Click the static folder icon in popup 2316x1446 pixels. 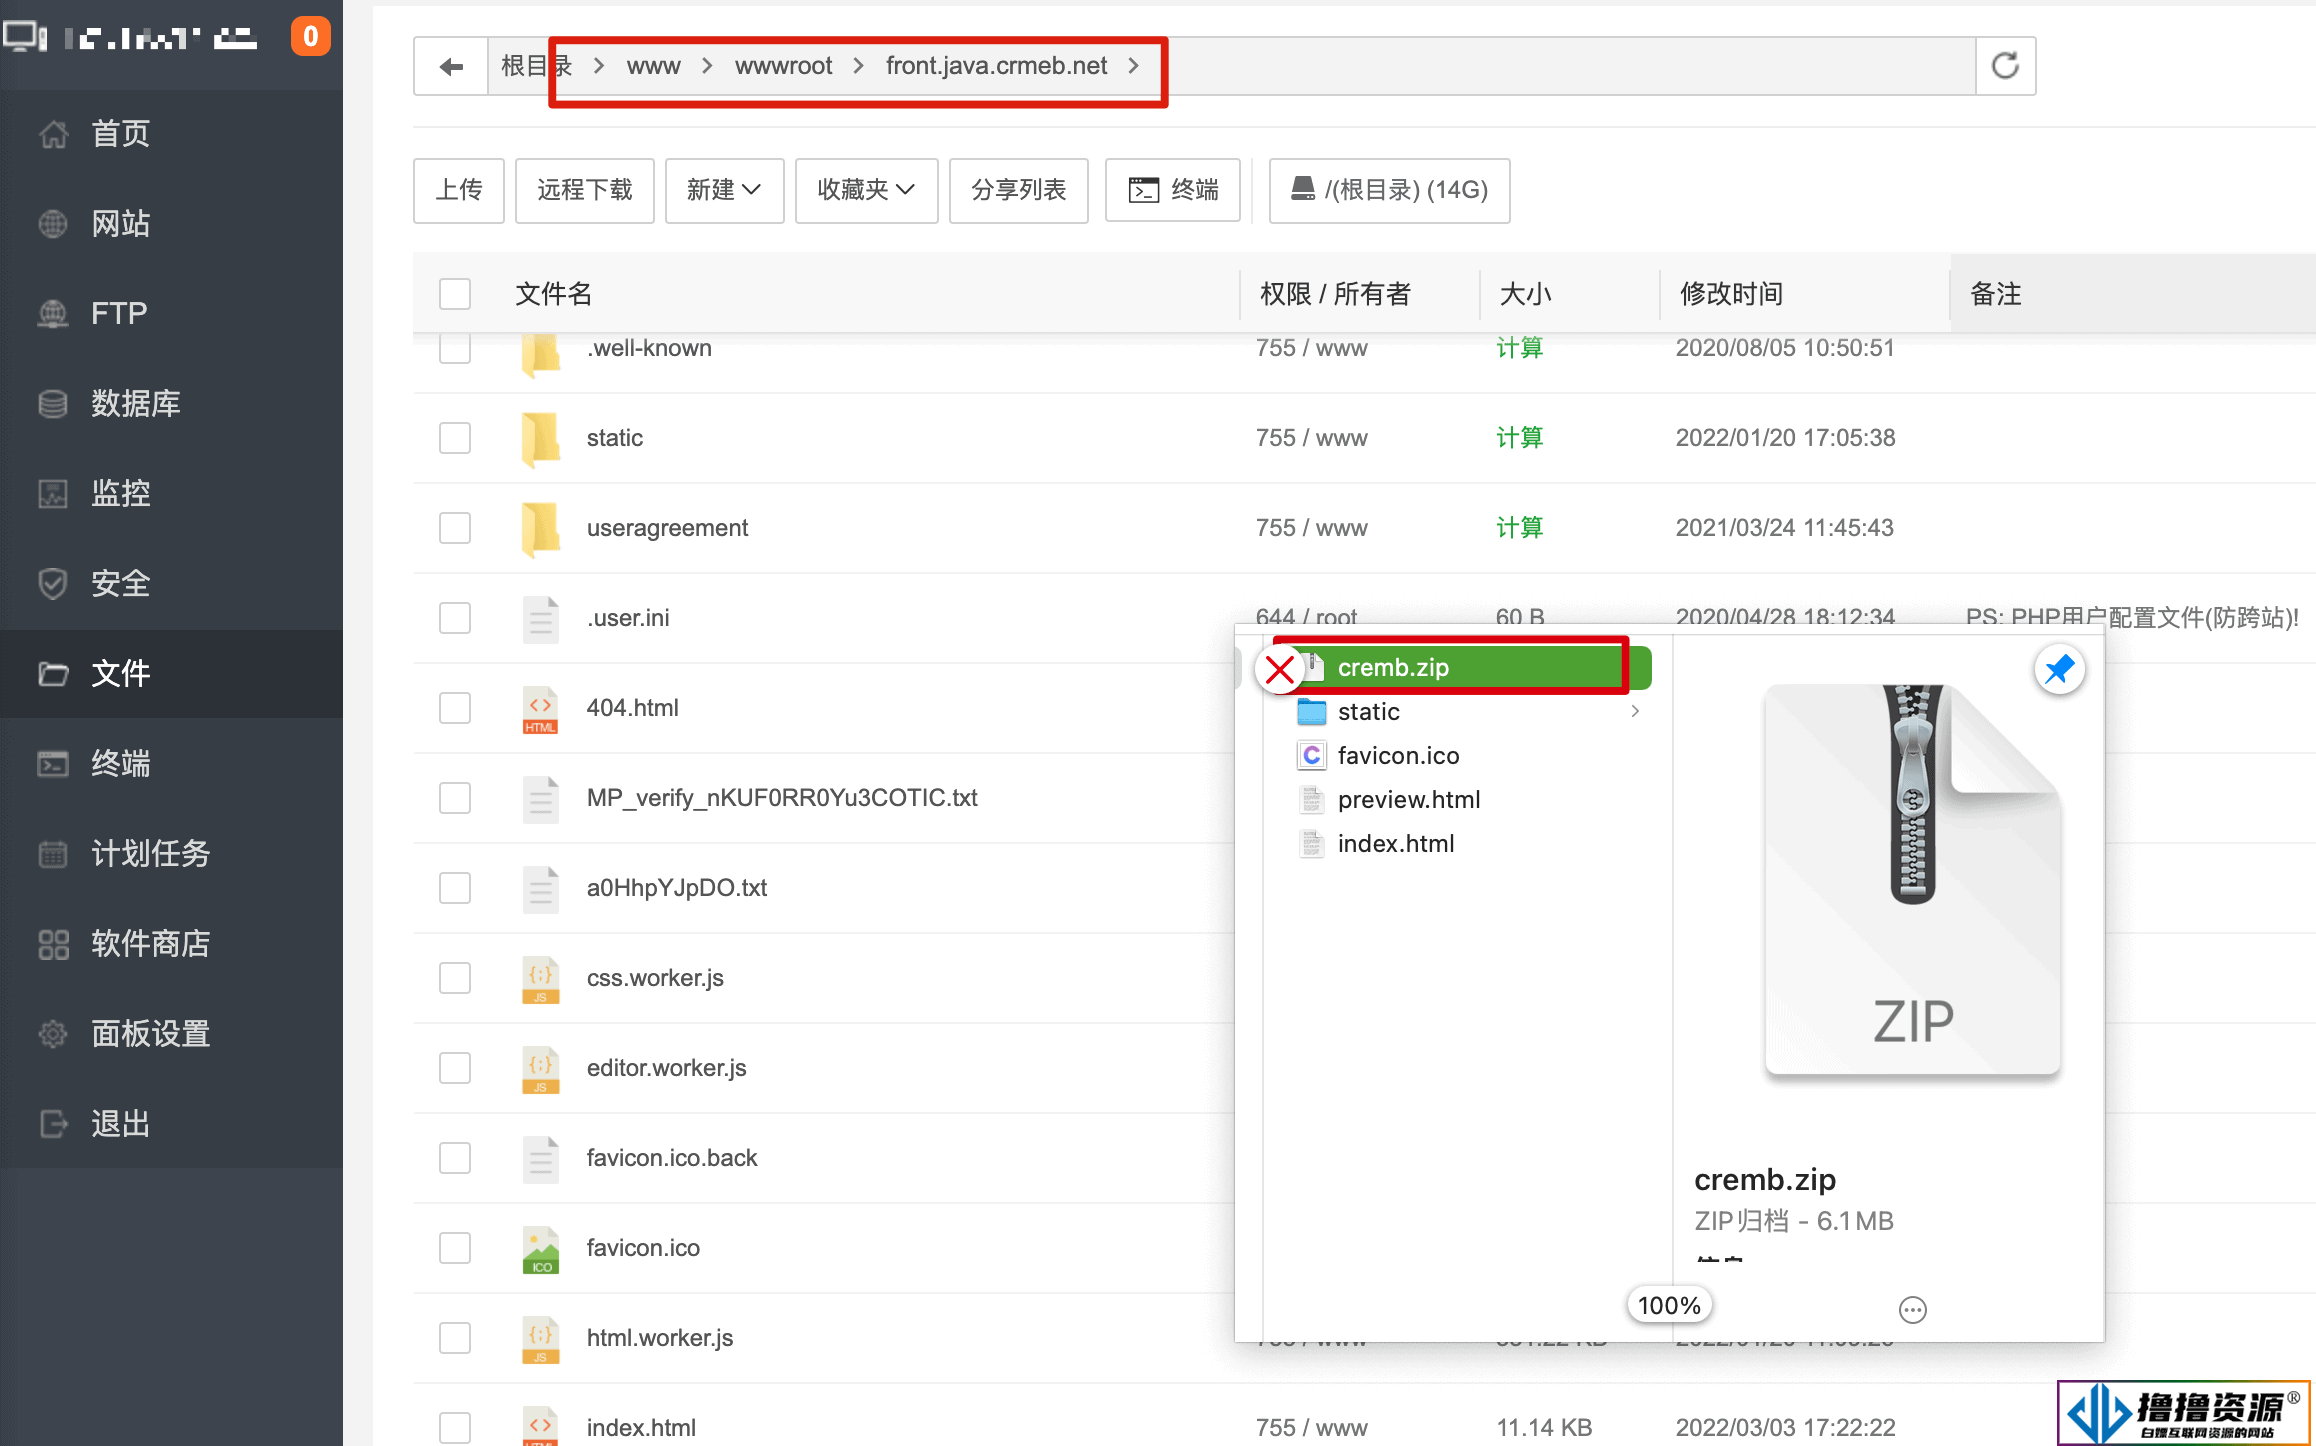[x=1311, y=712]
